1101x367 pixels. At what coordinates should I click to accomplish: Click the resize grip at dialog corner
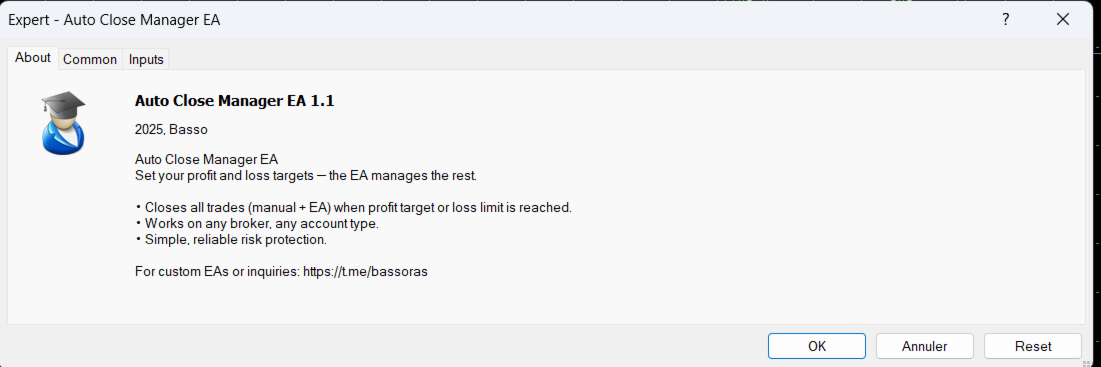pos(1088,361)
